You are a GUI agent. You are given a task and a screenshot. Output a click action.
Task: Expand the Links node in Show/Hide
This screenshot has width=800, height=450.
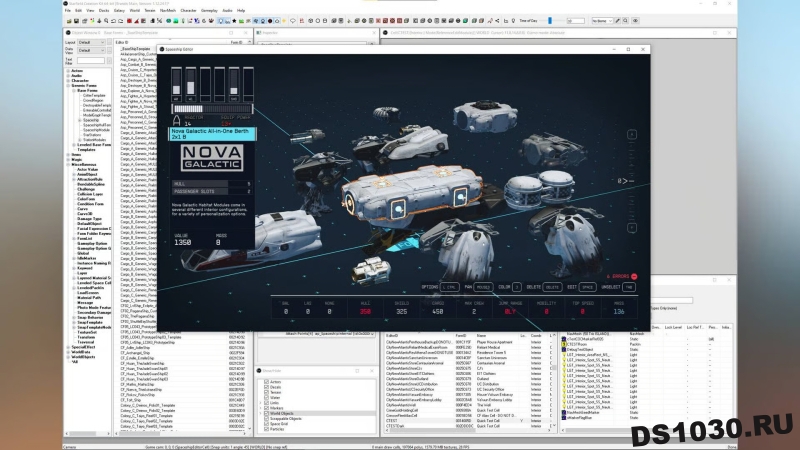pyautogui.click(x=260, y=403)
